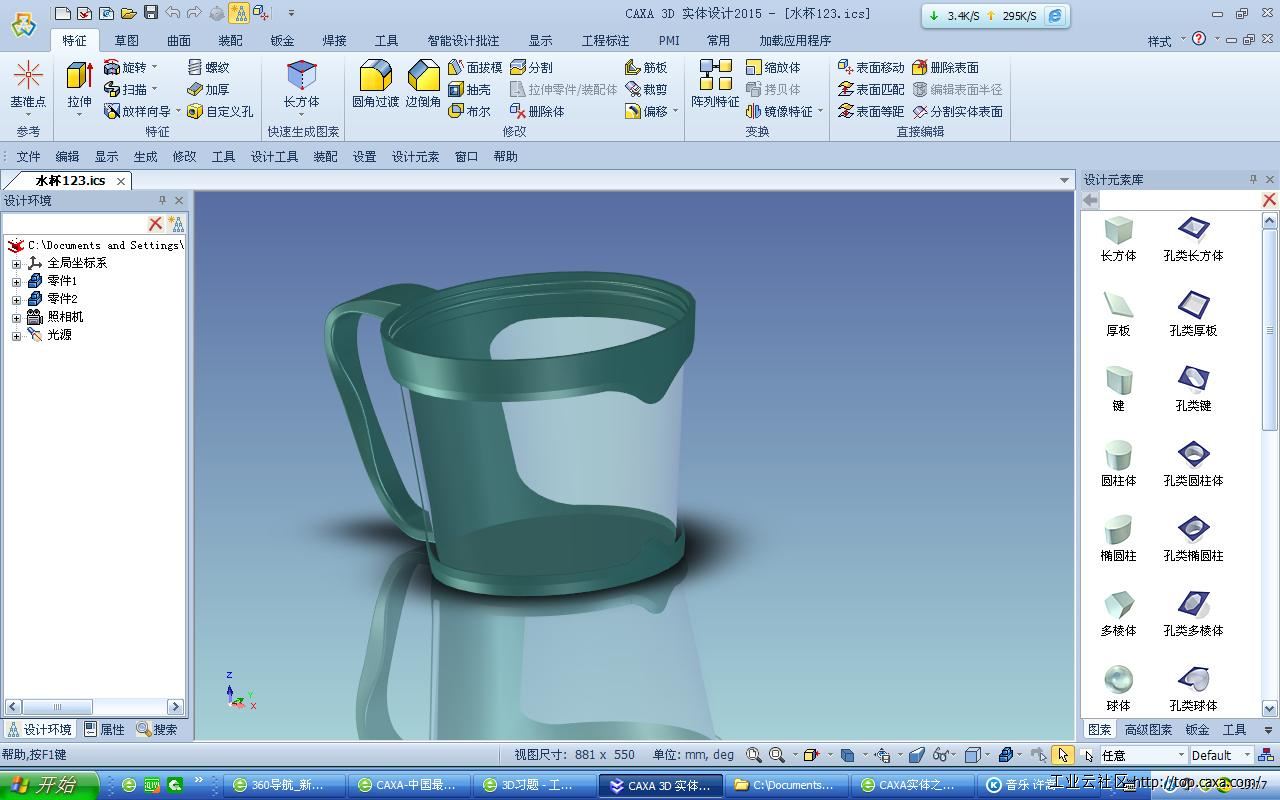Image resolution: width=1280 pixels, height=800 pixels.
Task: Click the 开始 Start button on taskbar
Action: coord(50,785)
